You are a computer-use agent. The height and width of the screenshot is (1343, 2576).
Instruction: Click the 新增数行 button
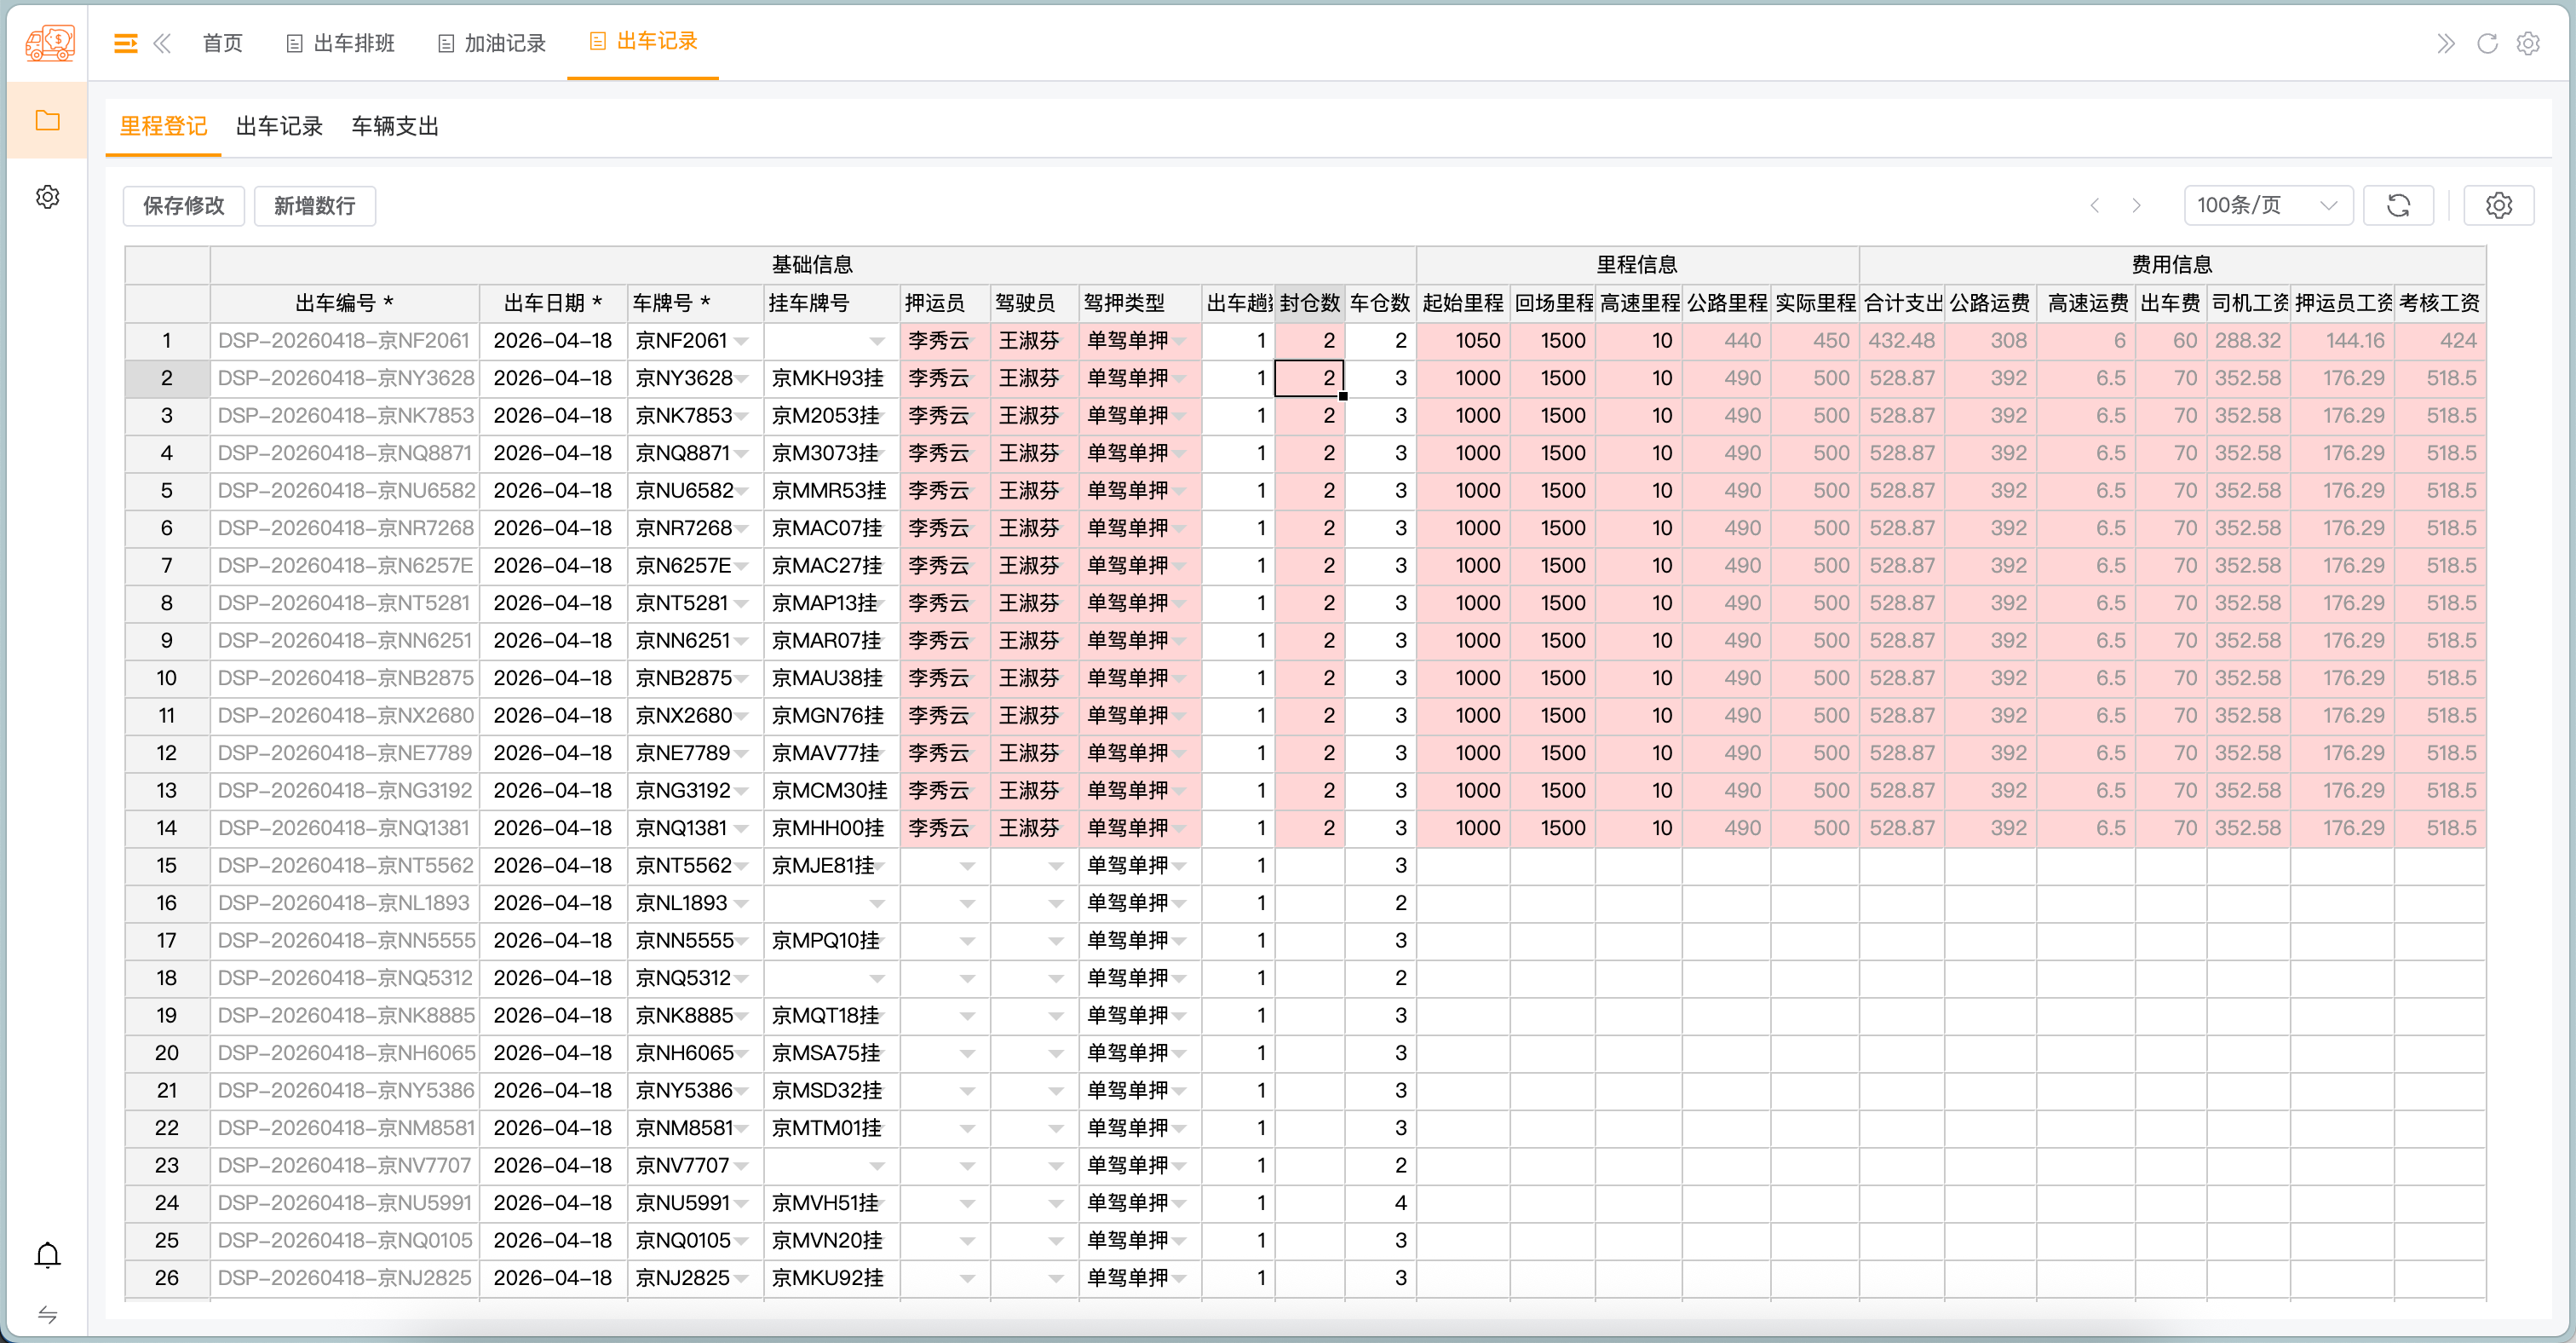click(x=314, y=206)
